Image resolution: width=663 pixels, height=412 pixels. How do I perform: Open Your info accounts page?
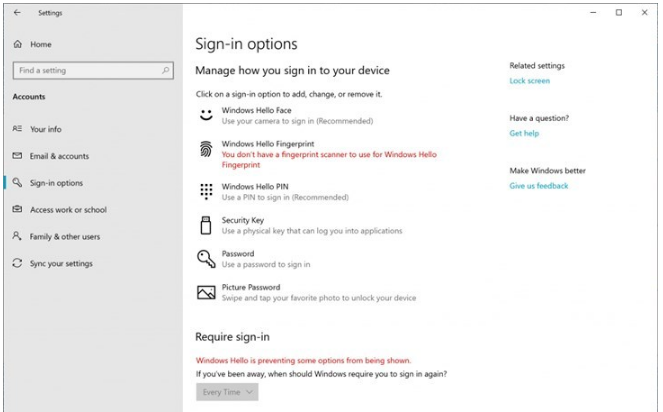tap(45, 129)
